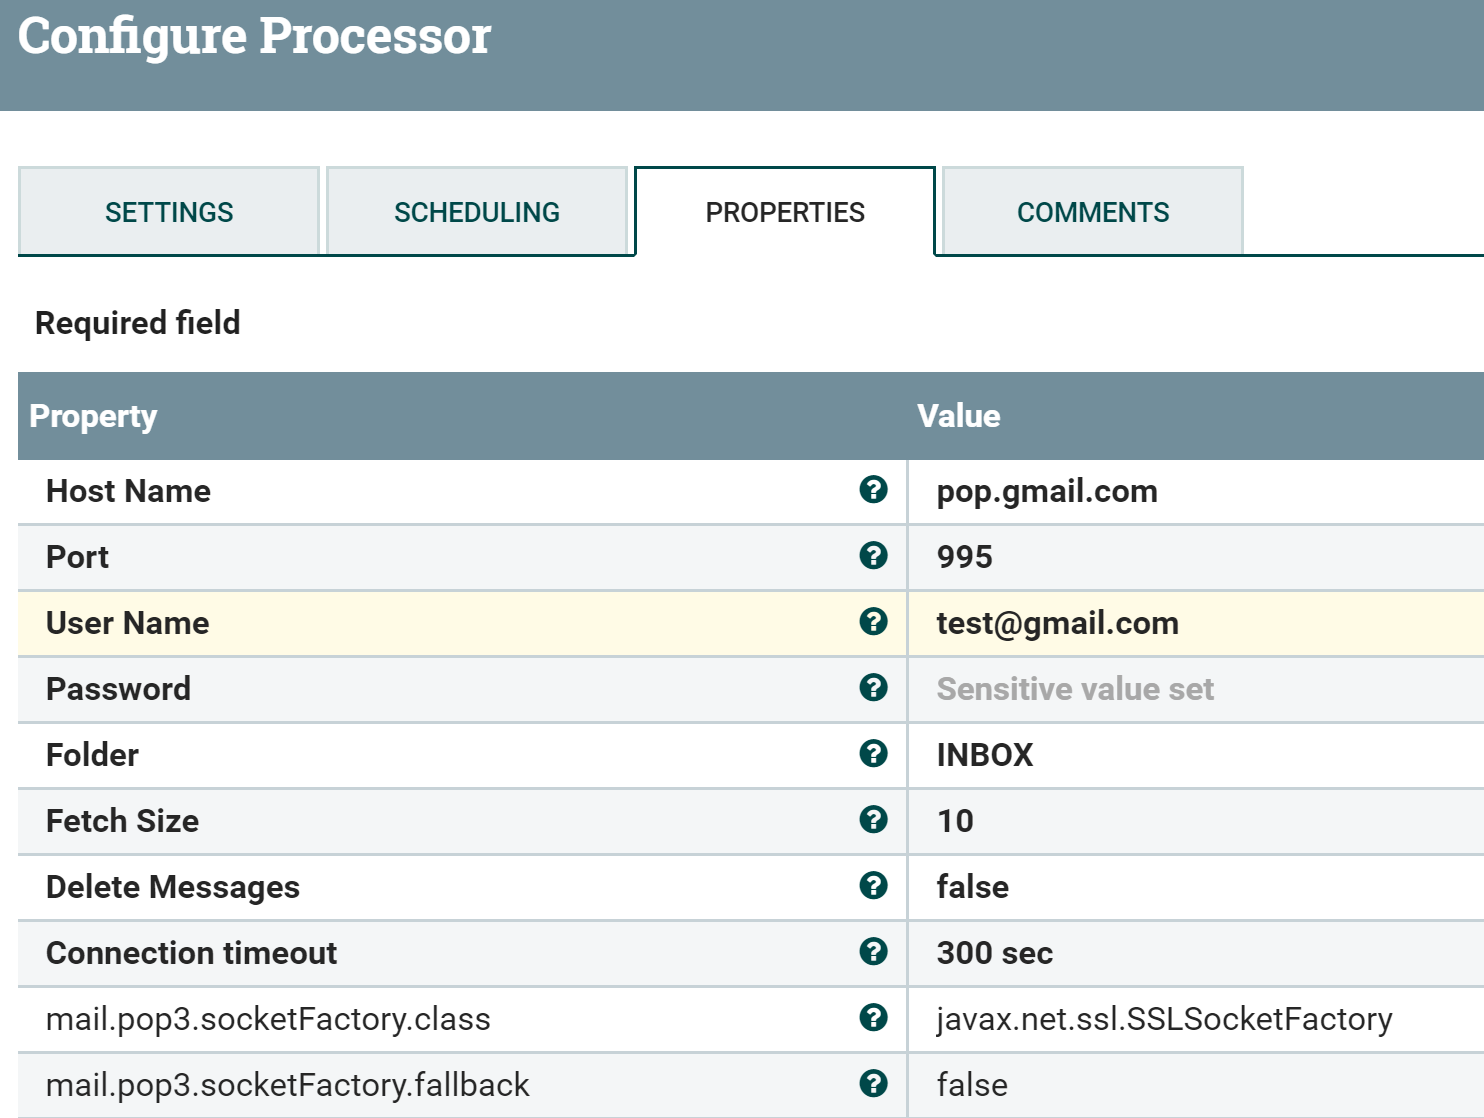
Task: Open help for Connection timeout property
Action: (875, 952)
